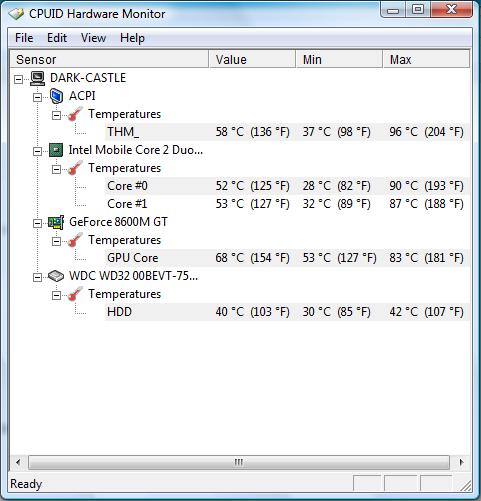Select the ACPI monitor icon
This screenshot has width=481, height=501.
click(56, 96)
